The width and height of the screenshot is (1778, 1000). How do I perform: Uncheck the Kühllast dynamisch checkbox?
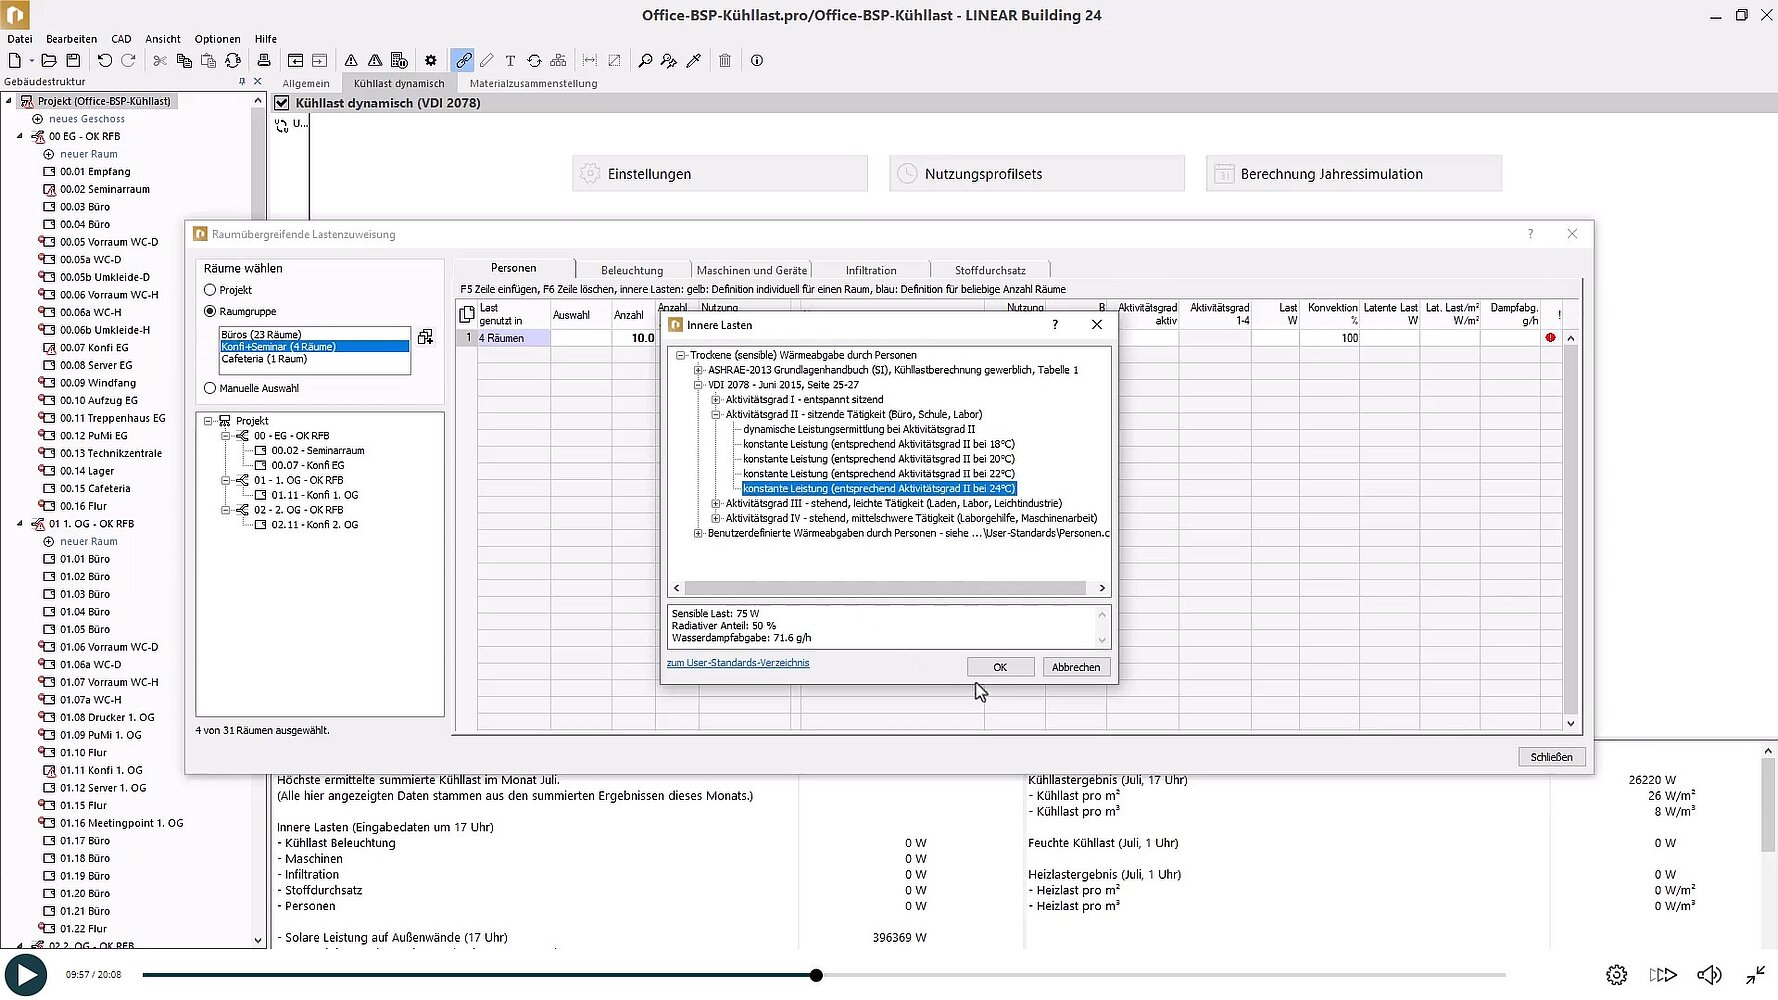[x=282, y=103]
